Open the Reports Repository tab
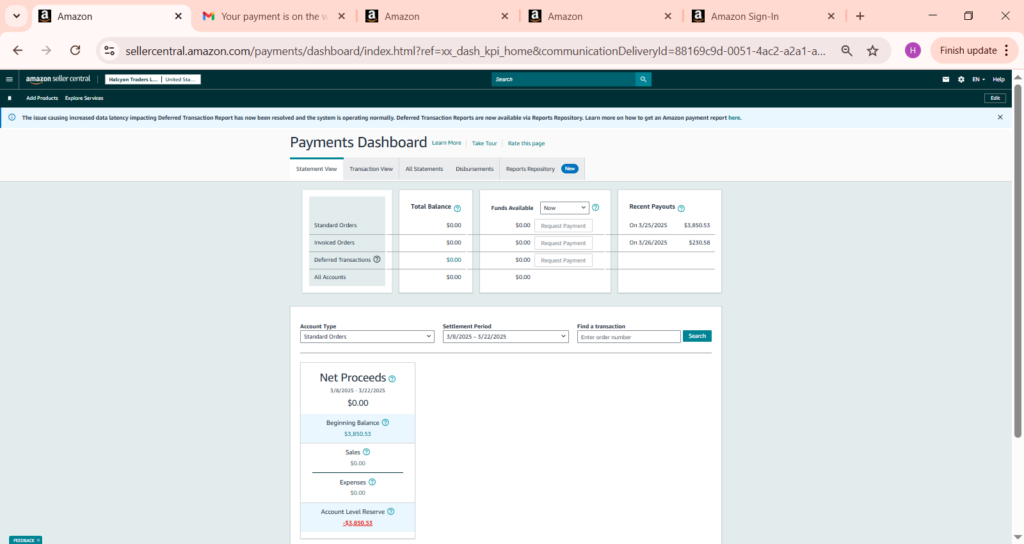1024x544 pixels. point(530,169)
